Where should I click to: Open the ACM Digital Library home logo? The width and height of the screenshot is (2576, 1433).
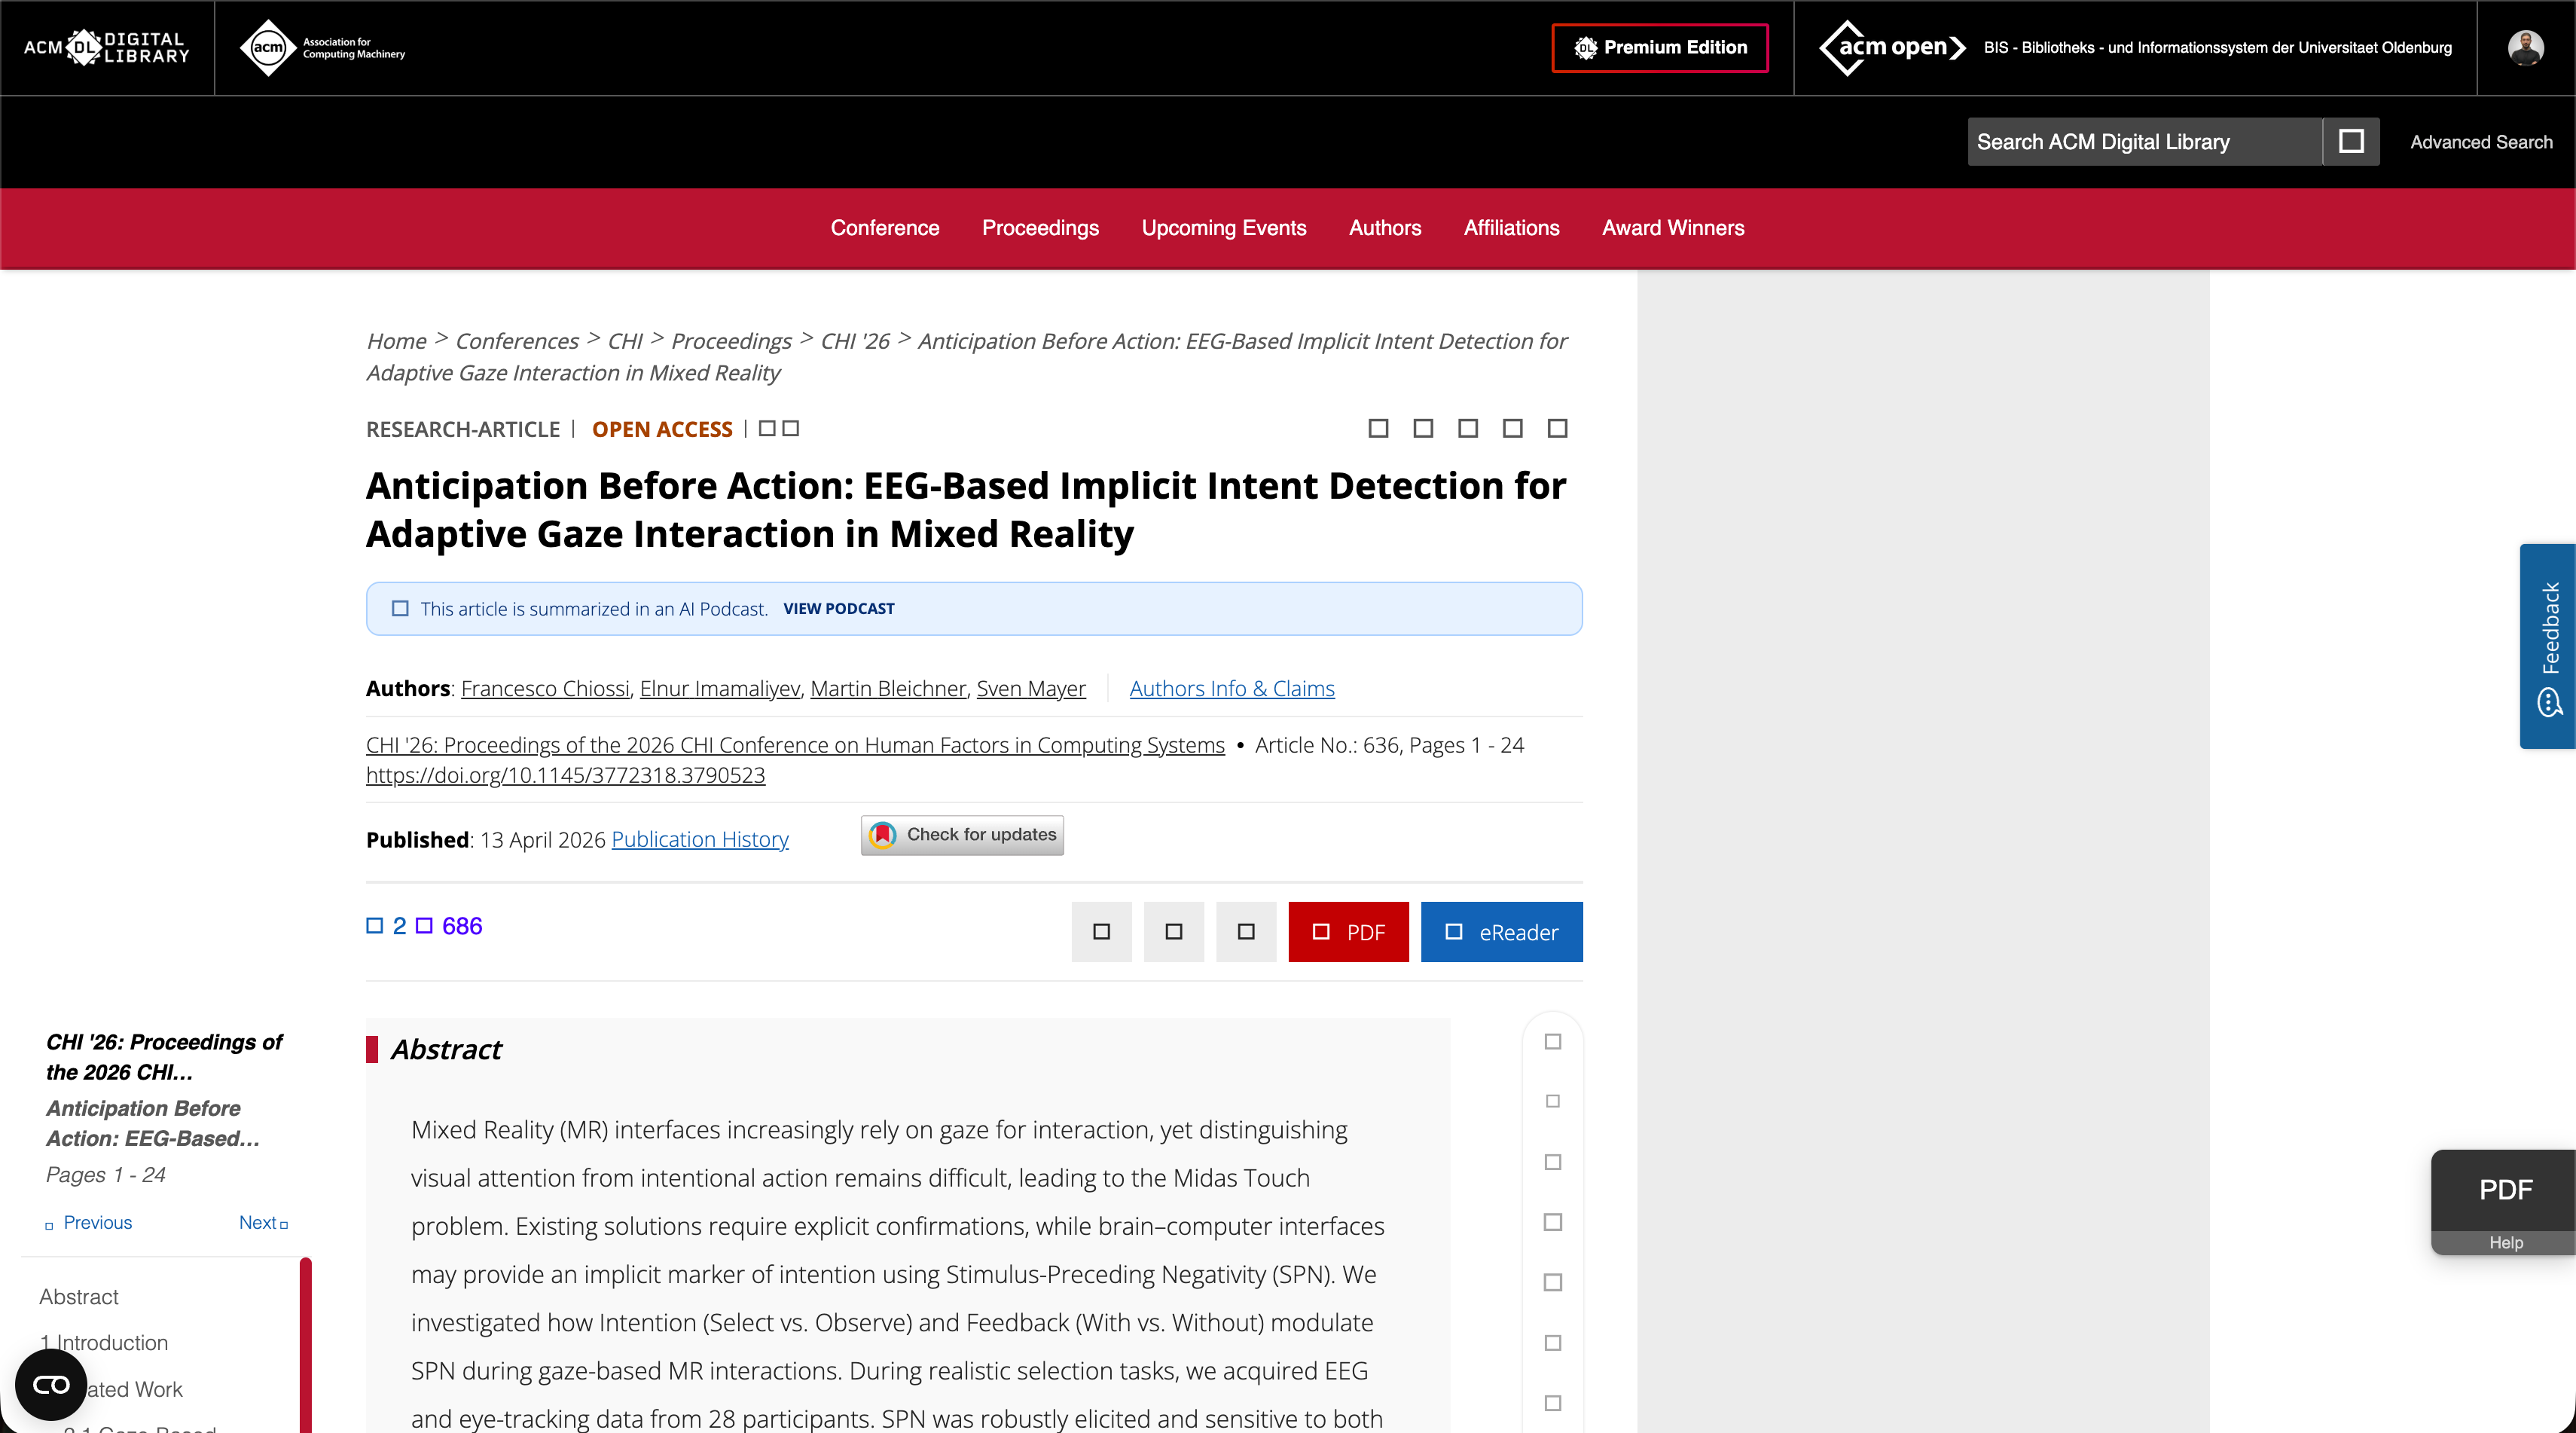click(106, 47)
